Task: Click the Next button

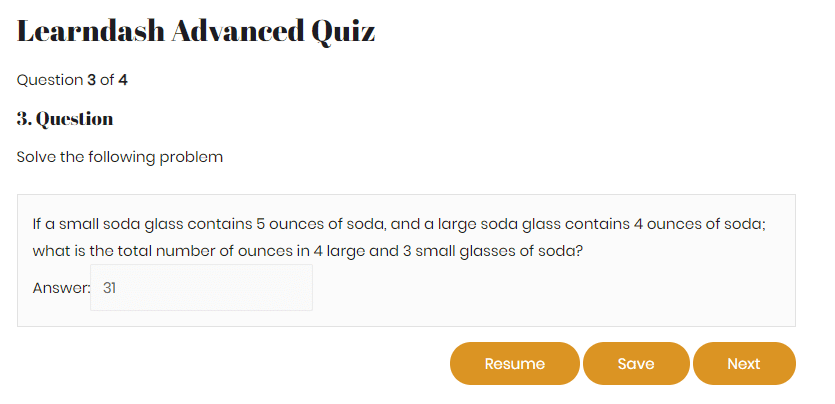Action: (744, 364)
